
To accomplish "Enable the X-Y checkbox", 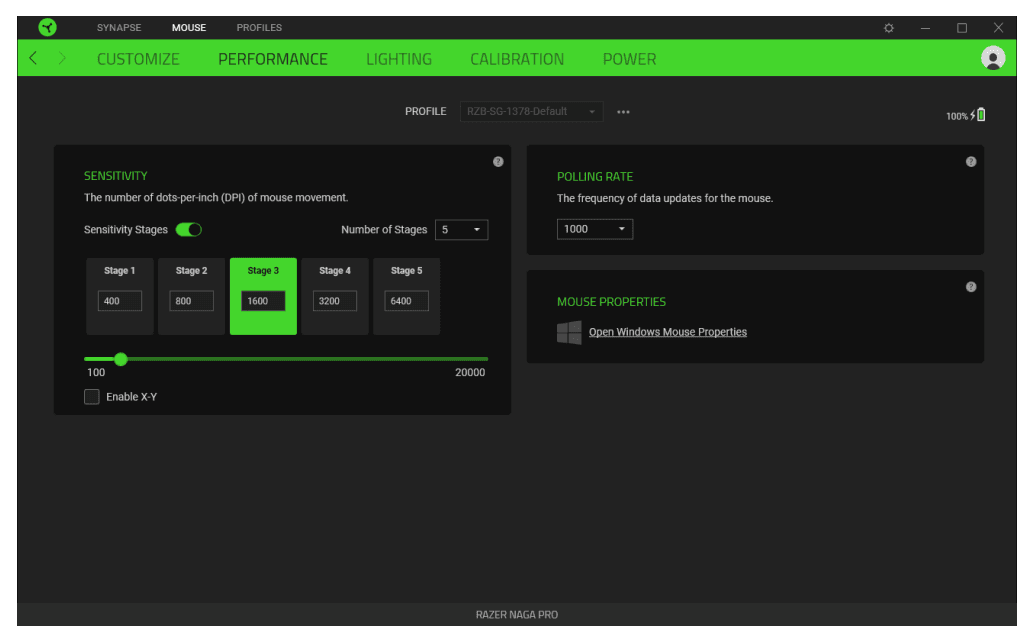I will [x=91, y=396].
